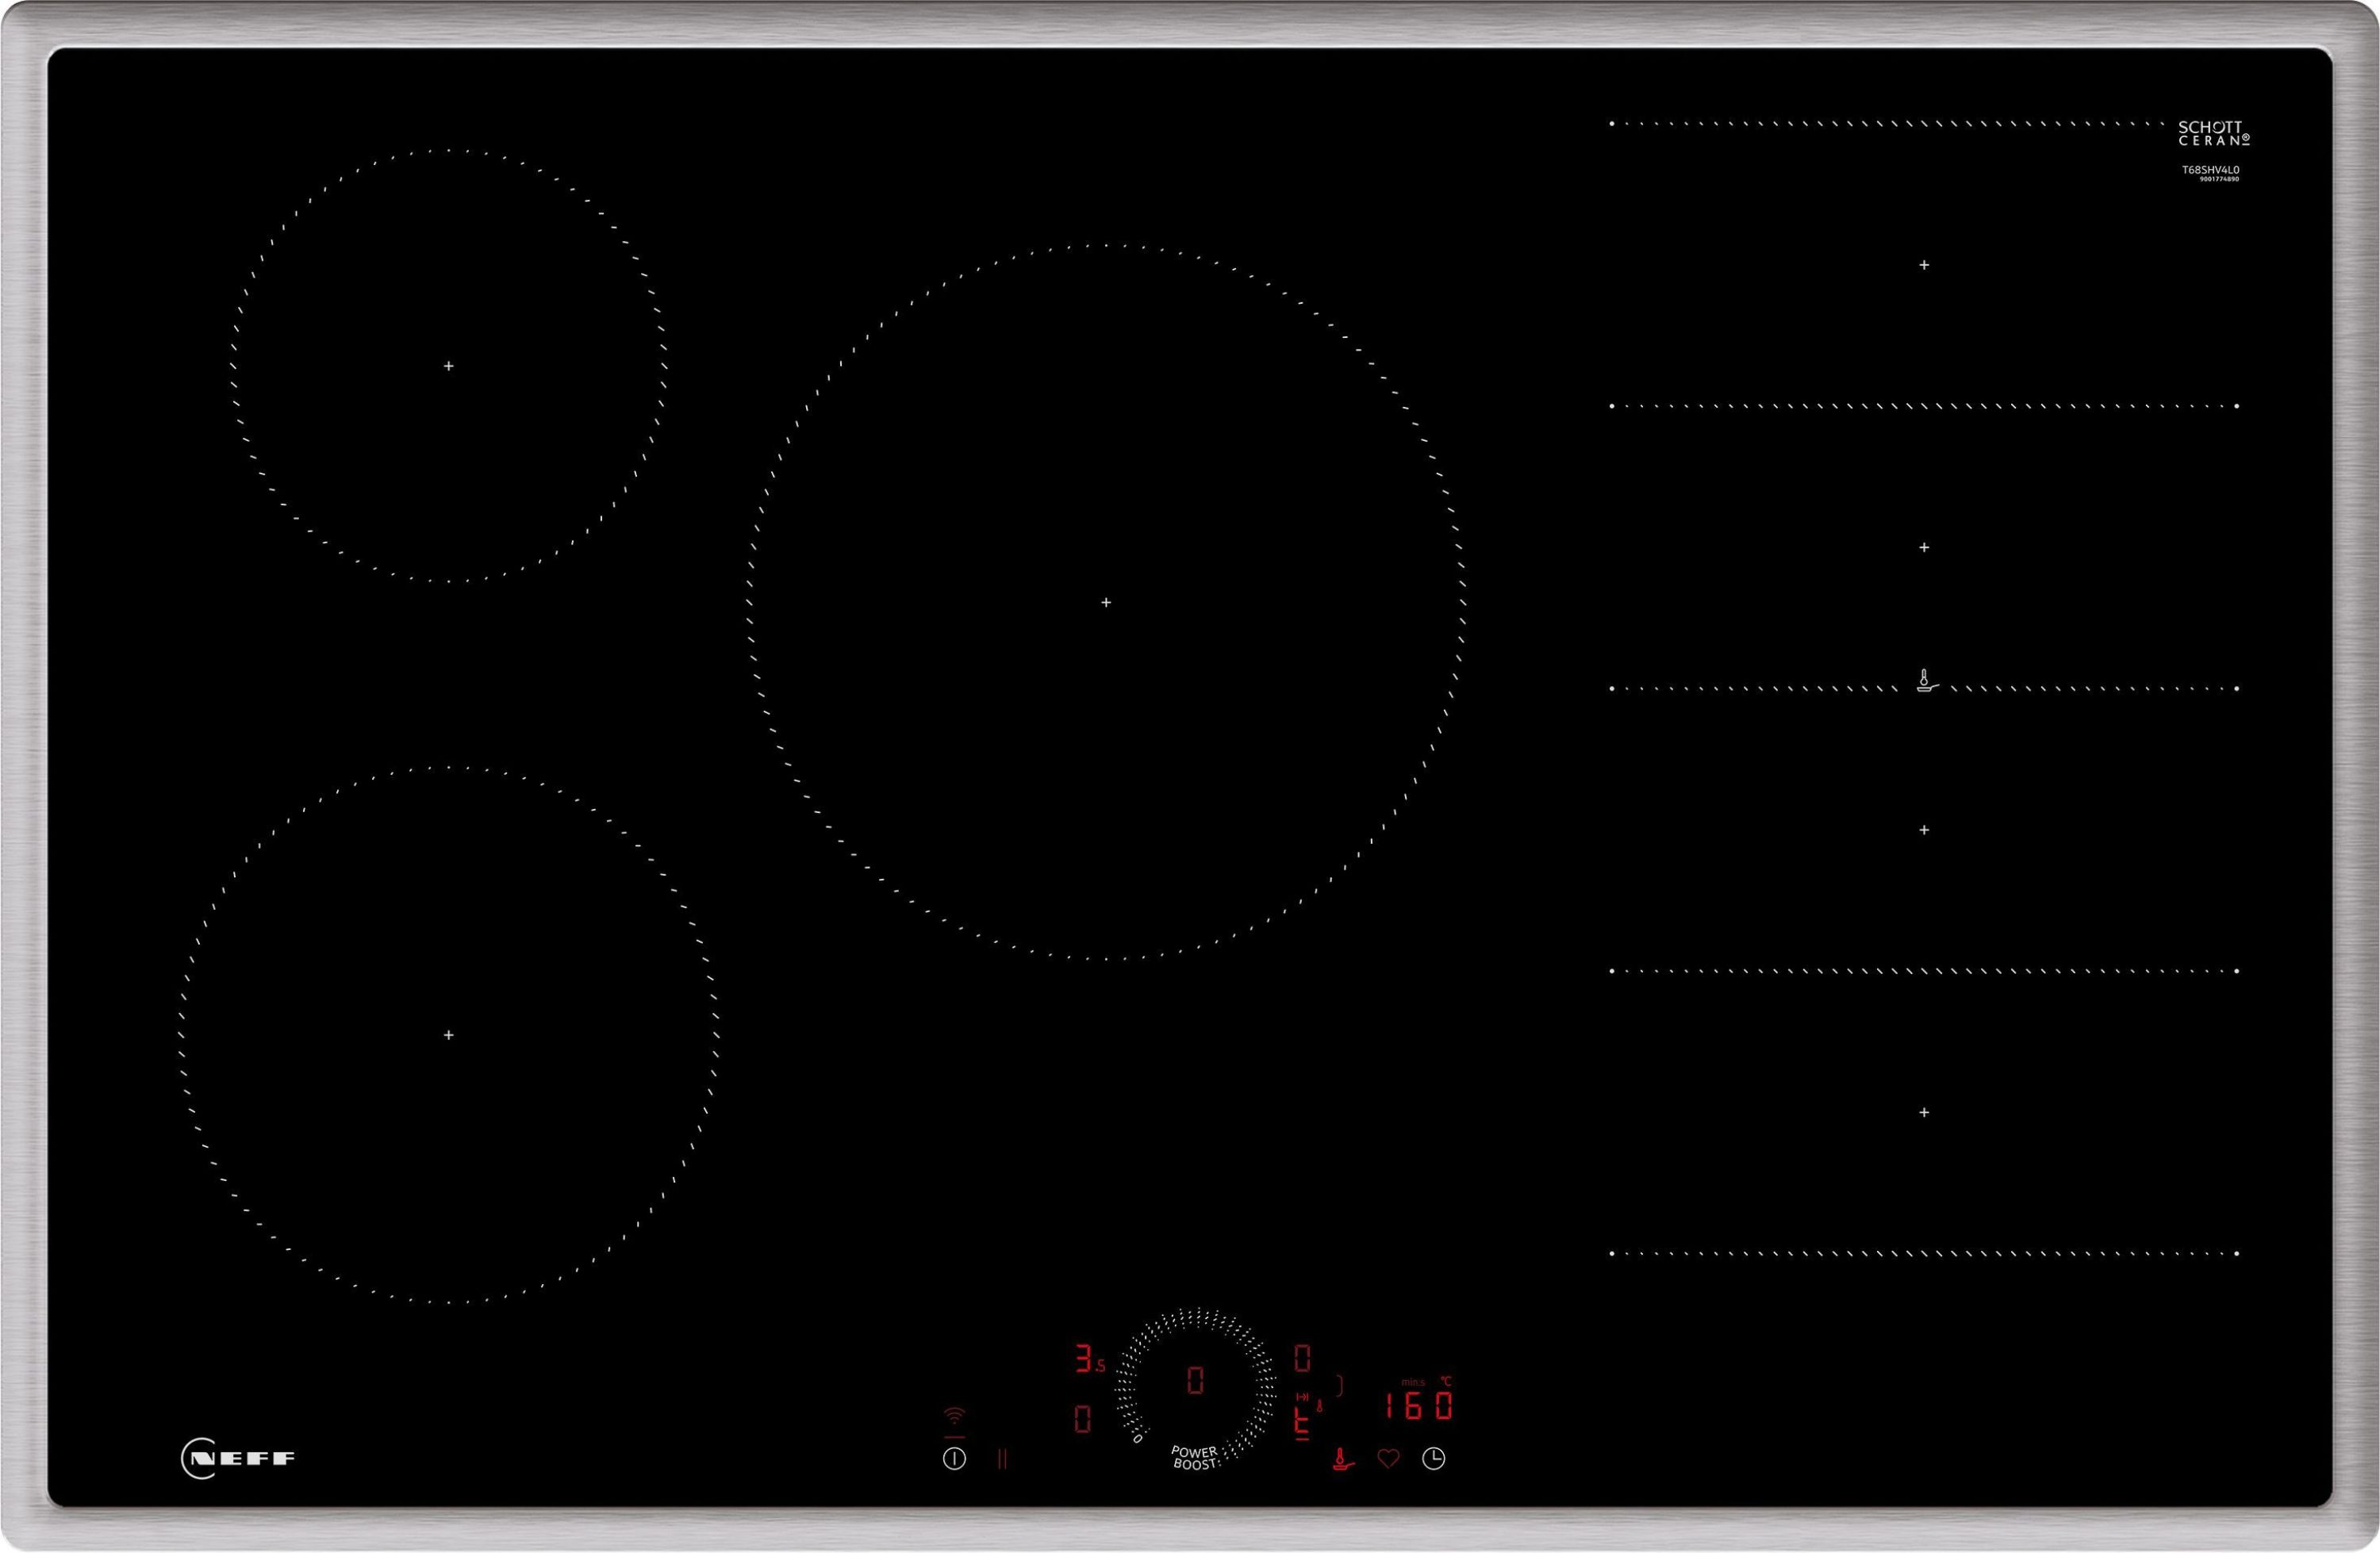The image size is (2380, 1553).
Task: Tap the thermometer pan symbol on flex zone
Action: tap(1927, 682)
